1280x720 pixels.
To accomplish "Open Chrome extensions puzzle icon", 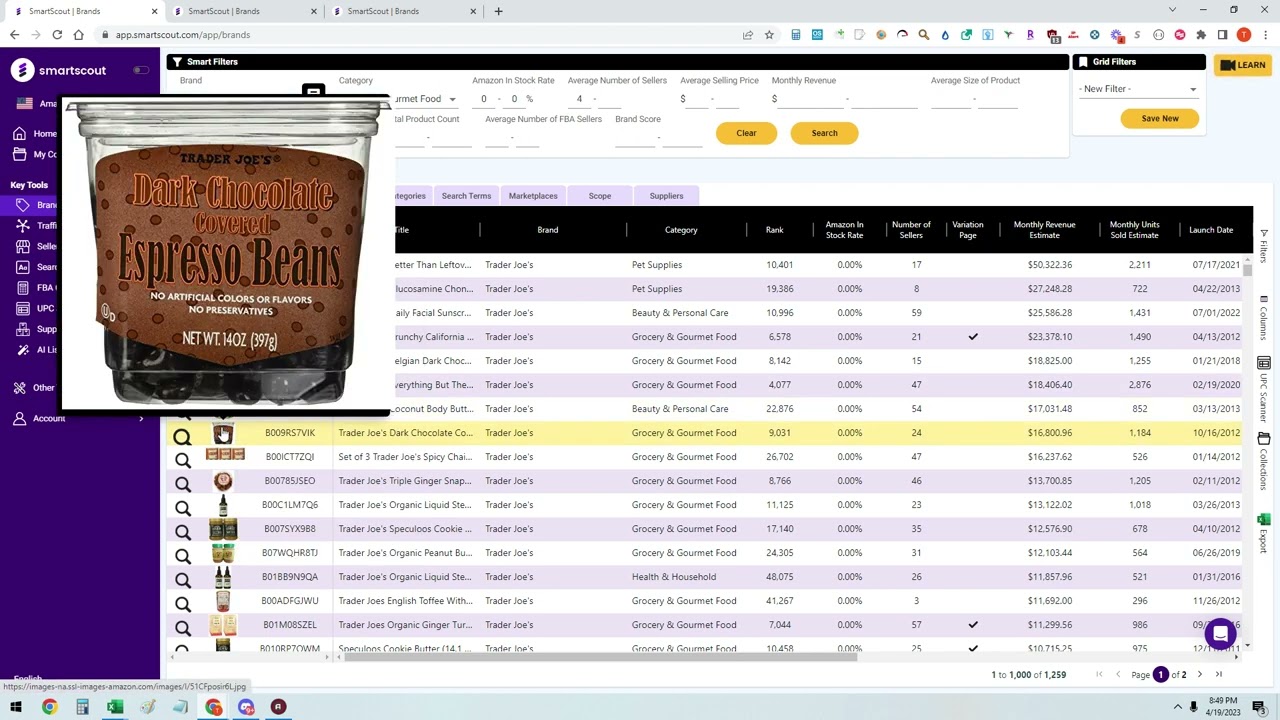I will [x=1201, y=35].
